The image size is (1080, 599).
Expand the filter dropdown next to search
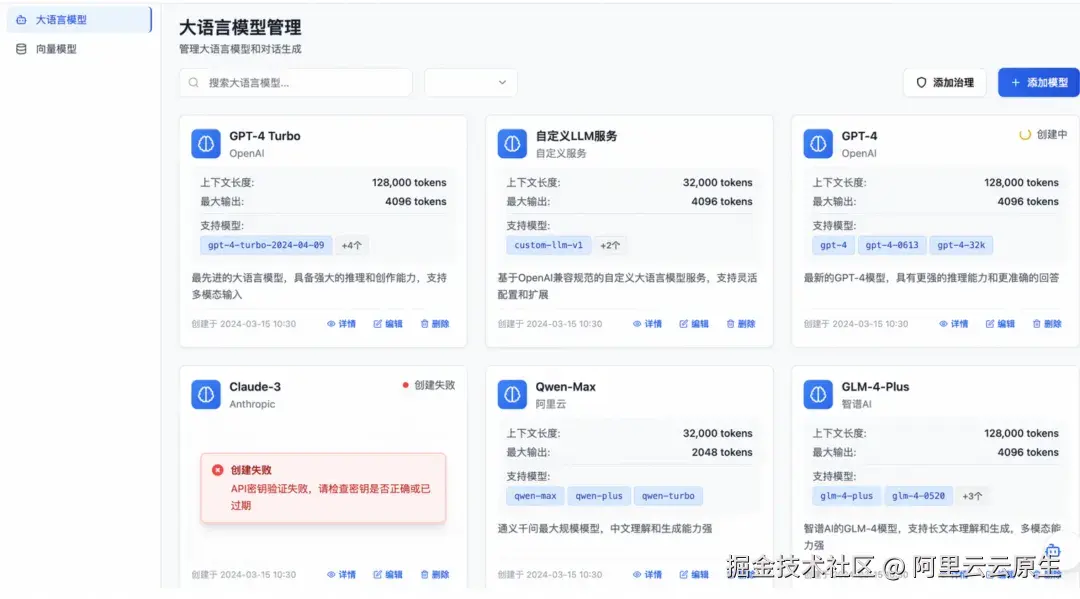(470, 83)
